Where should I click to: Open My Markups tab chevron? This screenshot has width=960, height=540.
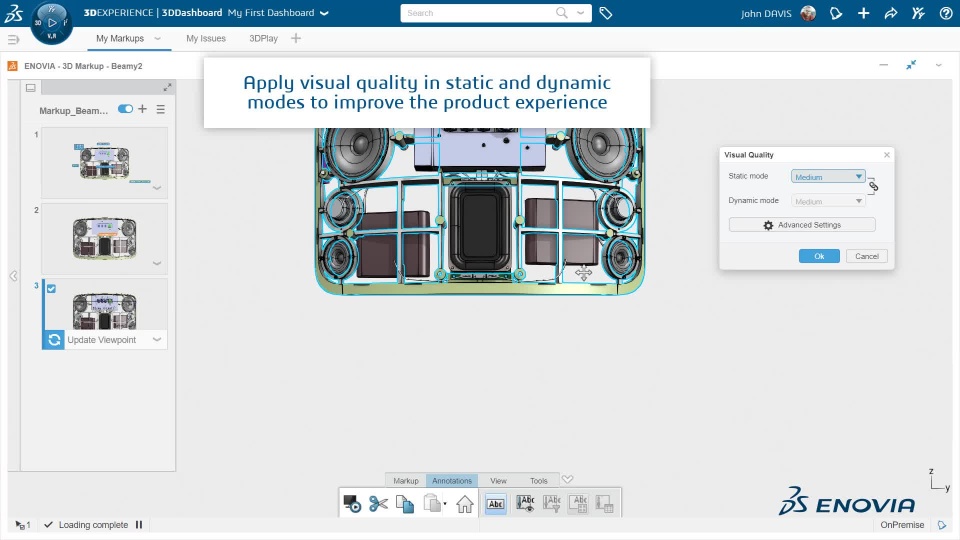click(x=157, y=38)
